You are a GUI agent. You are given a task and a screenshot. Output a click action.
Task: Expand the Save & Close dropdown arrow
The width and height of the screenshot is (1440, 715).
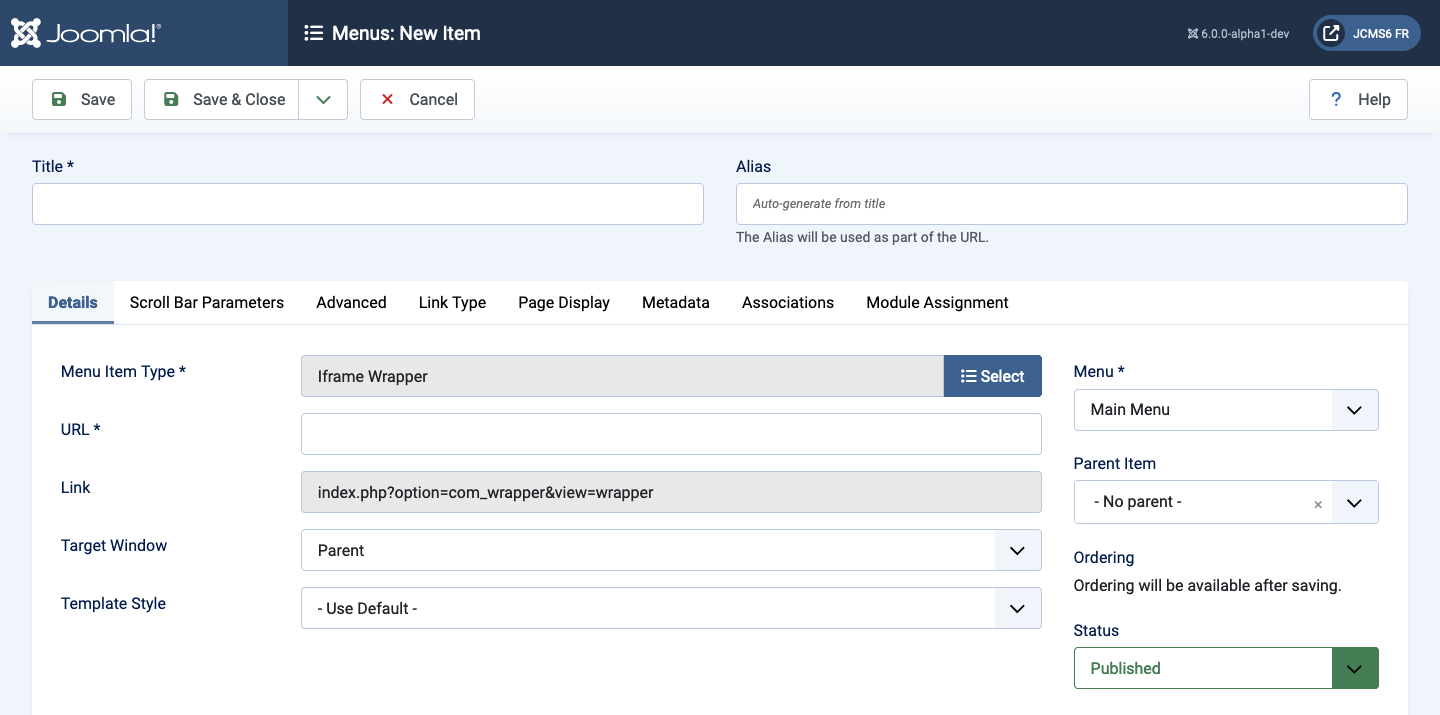pos(323,99)
